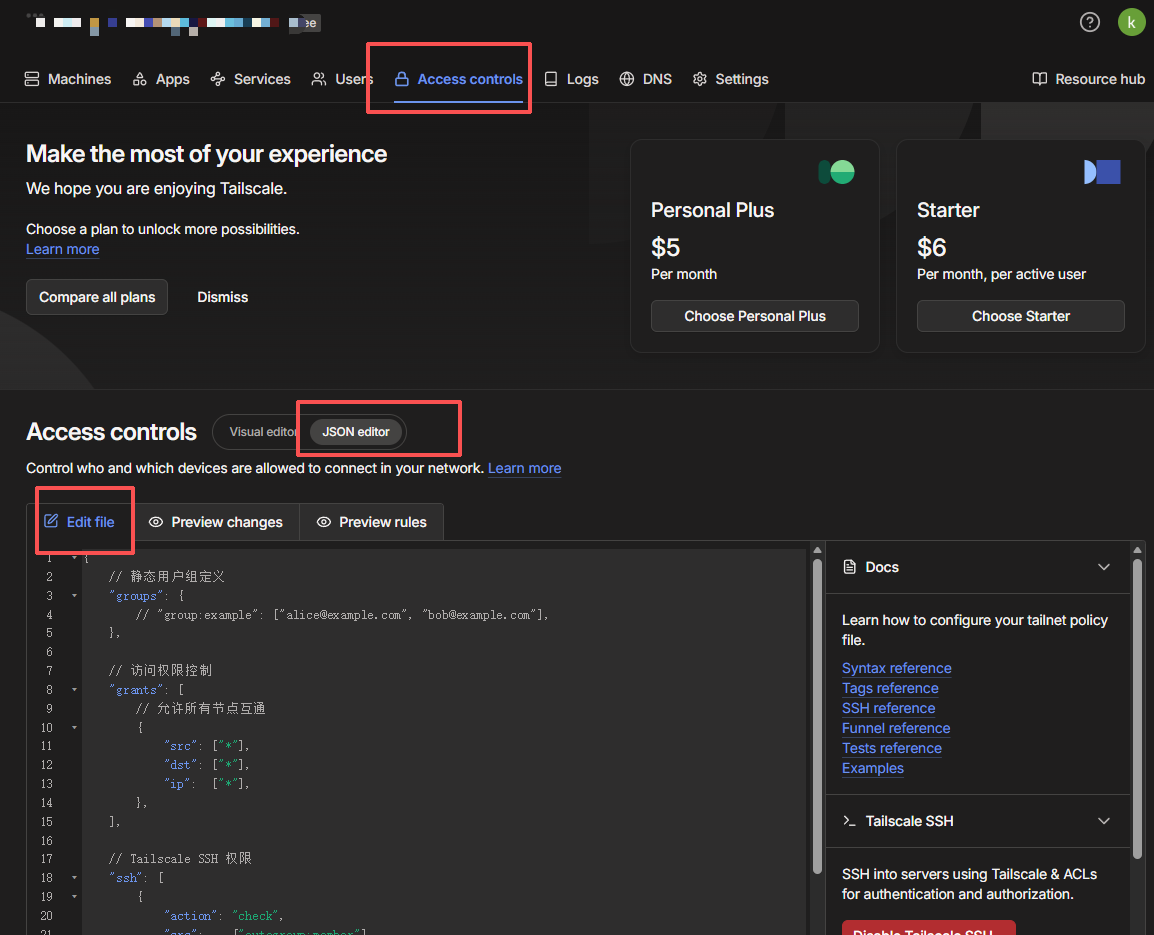Open the Examples docs link

coord(872,768)
